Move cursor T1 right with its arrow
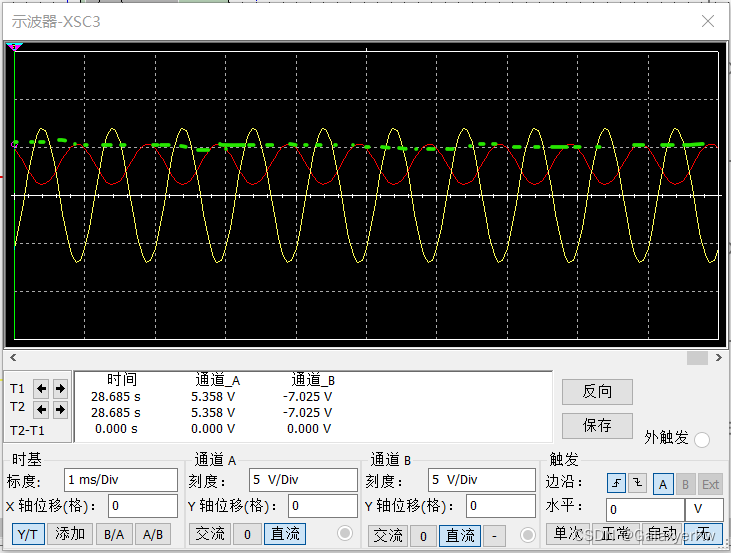This screenshot has height=553, width=731. pos(60,388)
